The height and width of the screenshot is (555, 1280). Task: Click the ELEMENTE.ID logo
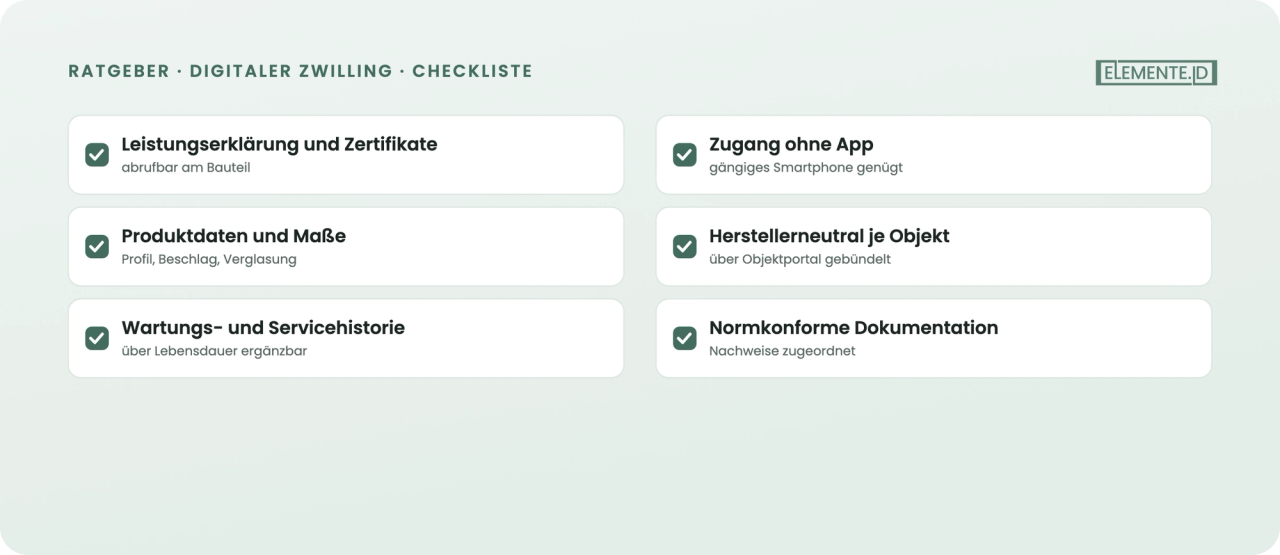pos(1156,72)
